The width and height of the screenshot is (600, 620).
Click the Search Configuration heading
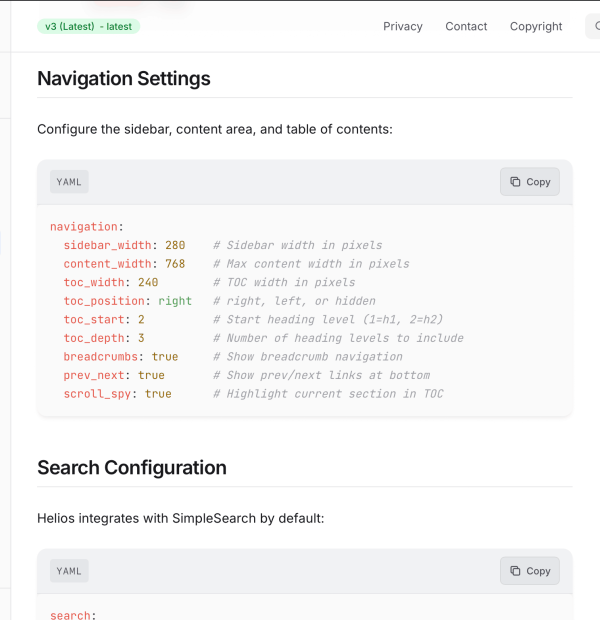pos(132,467)
